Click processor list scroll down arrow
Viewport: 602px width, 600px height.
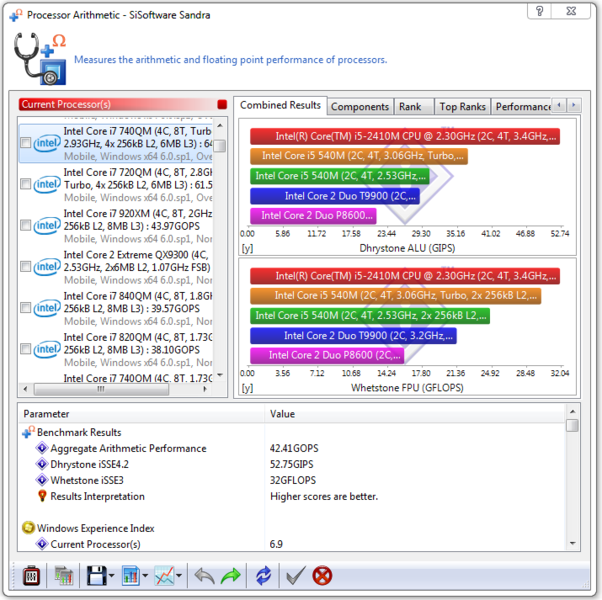220,375
